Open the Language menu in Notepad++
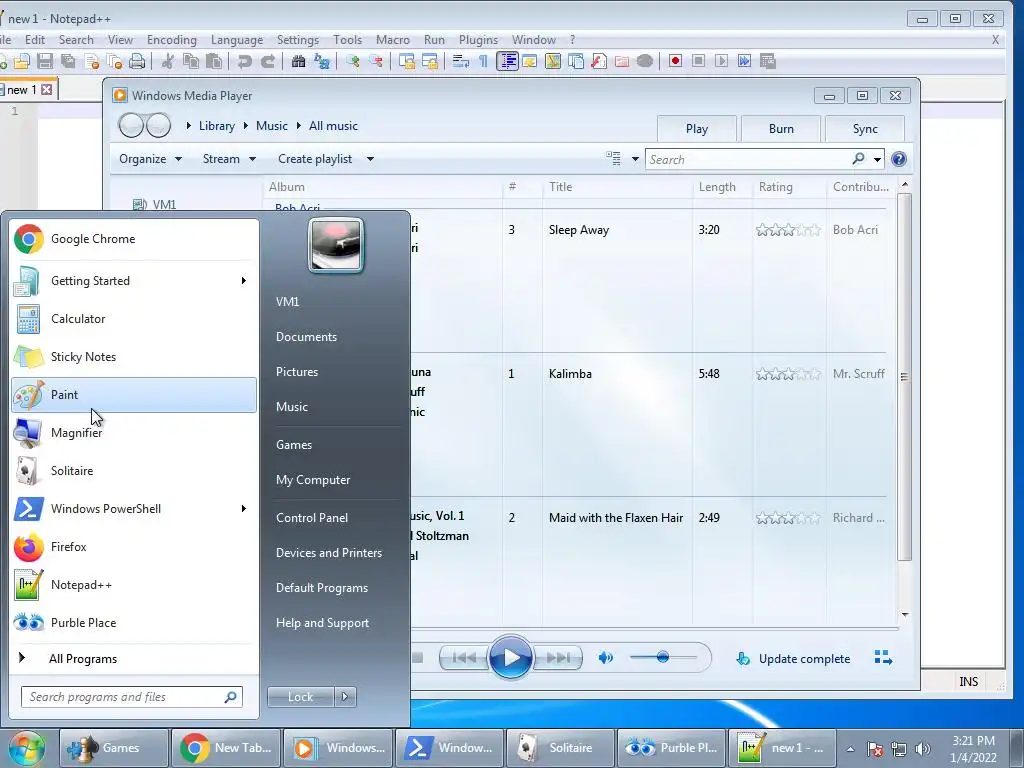The height and width of the screenshot is (768, 1024). click(x=236, y=40)
